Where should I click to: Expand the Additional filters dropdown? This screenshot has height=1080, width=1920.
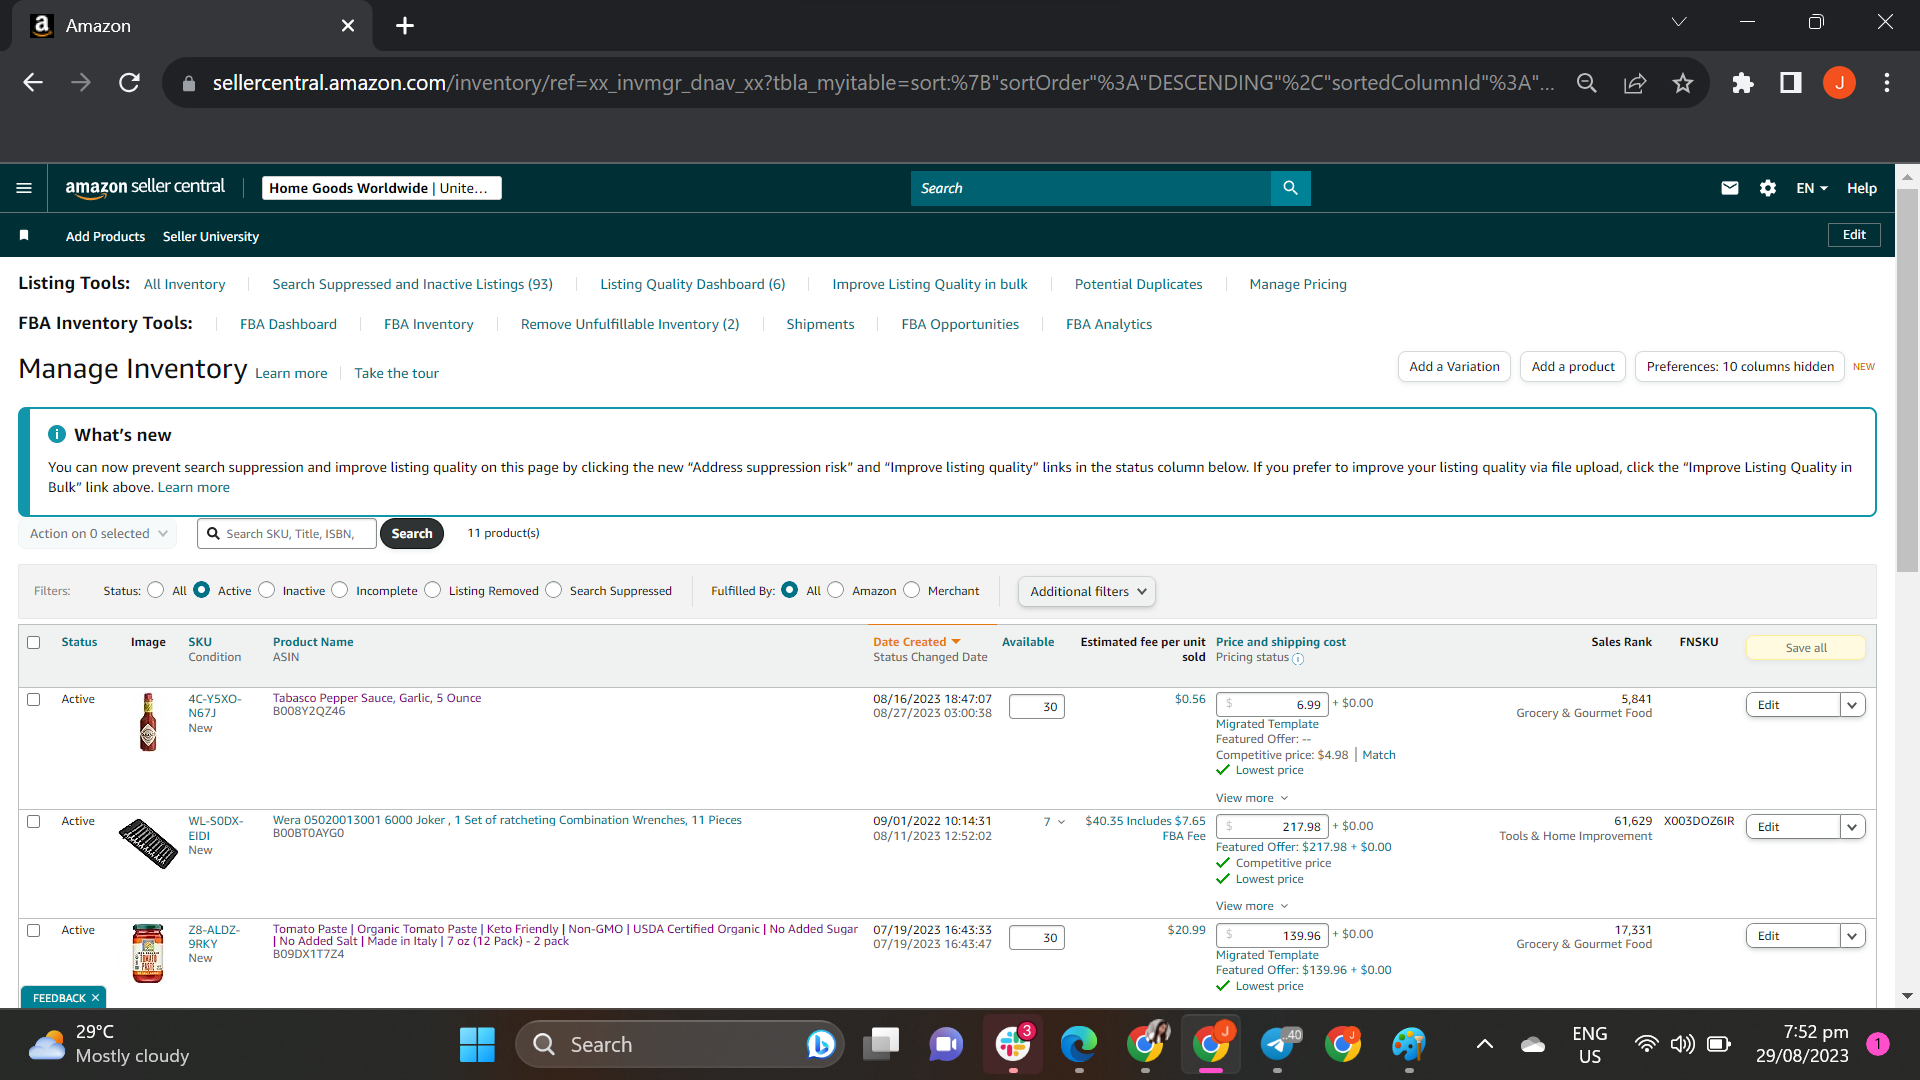pyautogui.click(x=1087, y=592)
